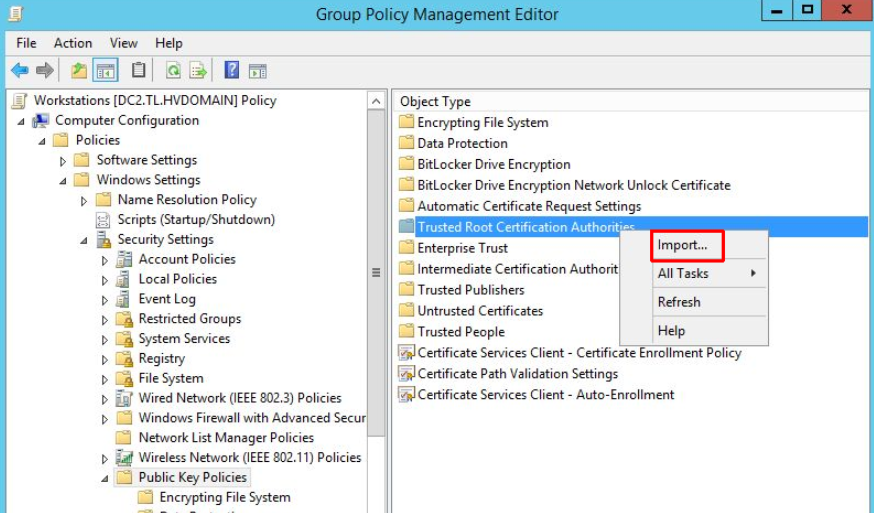Image resolution: width=874 pixels, height=513 pixels.
Task: Click the Export List toolbar icon
Action: pyautogui.click(x=198, y=70)
